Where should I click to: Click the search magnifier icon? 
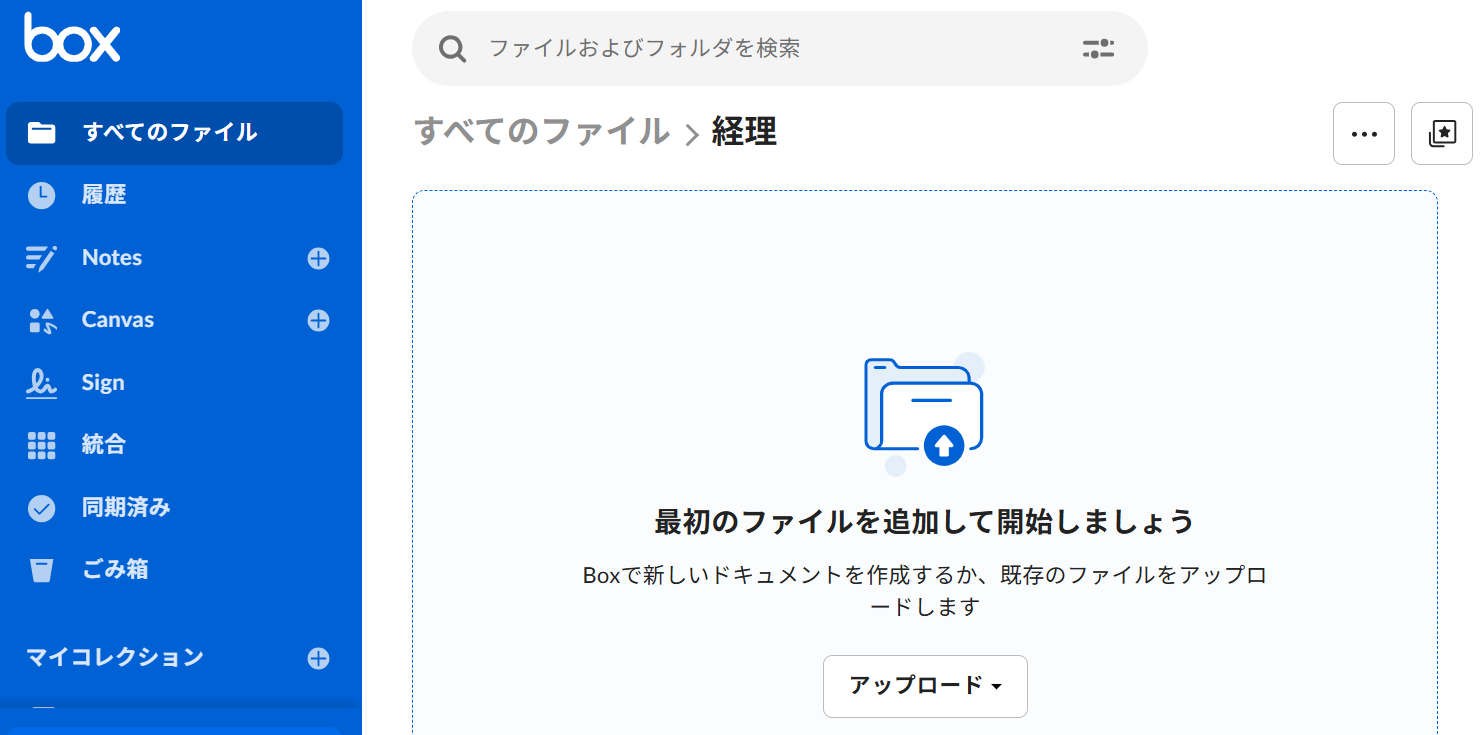tap(452, 48)
